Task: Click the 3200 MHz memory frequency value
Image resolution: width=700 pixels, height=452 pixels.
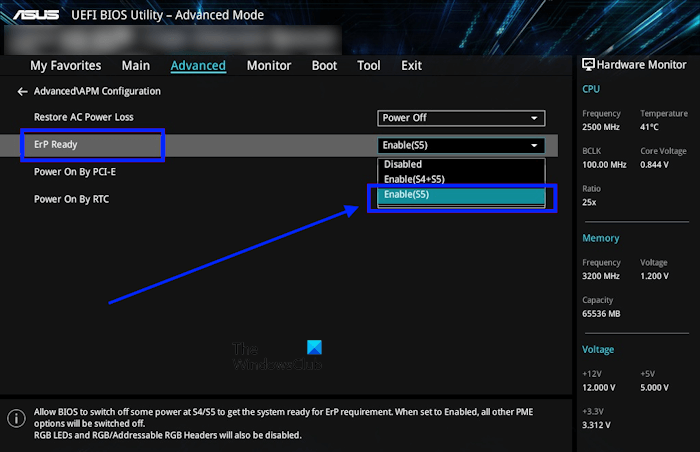Action: 600,276
